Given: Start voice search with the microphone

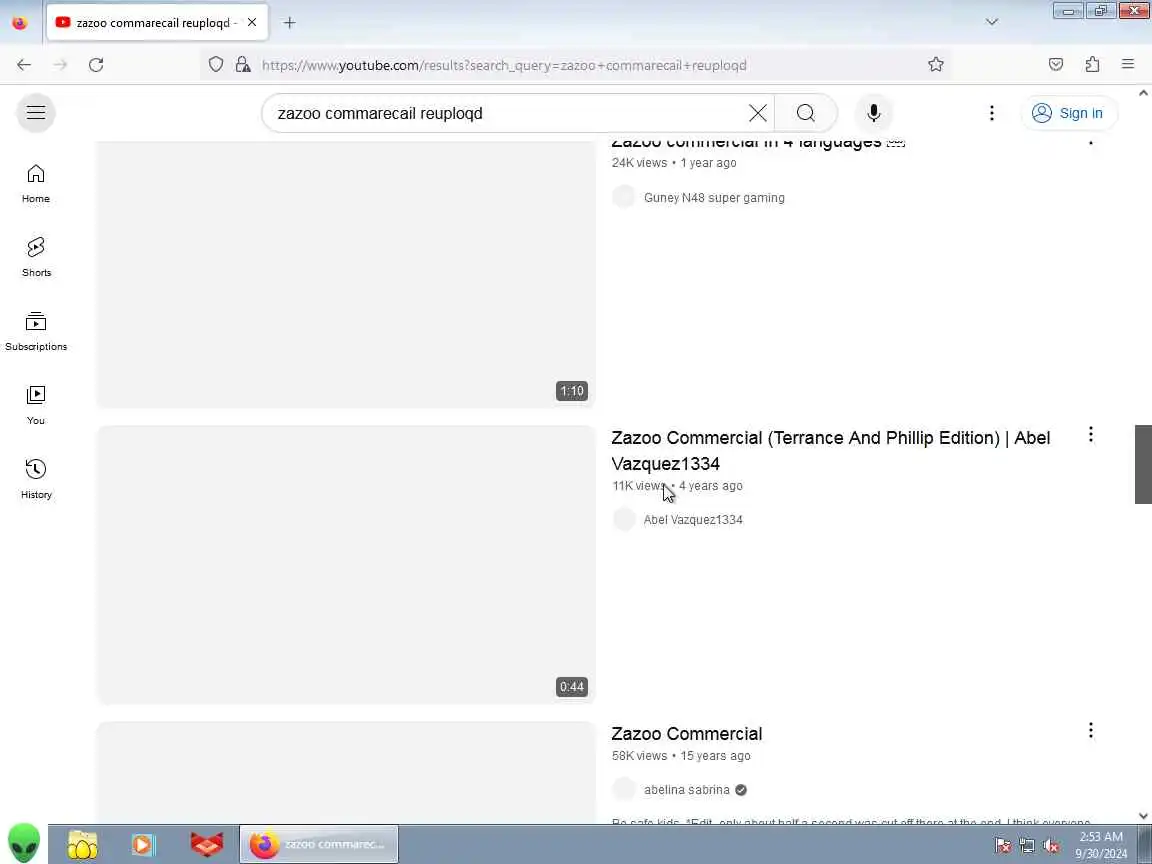Looking at the screenshot, I should click(x=873, y=113).
